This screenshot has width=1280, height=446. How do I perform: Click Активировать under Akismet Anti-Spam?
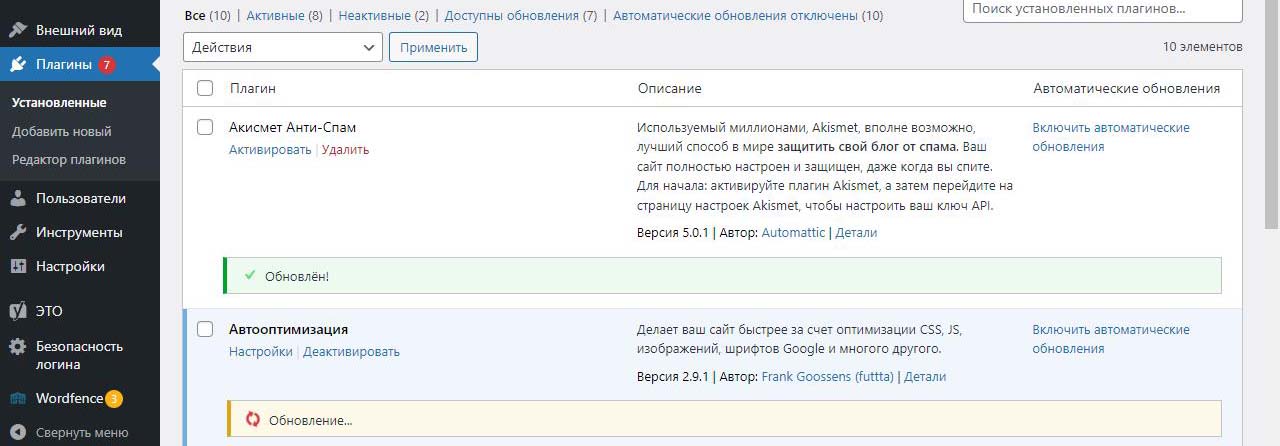coord(270,150)
